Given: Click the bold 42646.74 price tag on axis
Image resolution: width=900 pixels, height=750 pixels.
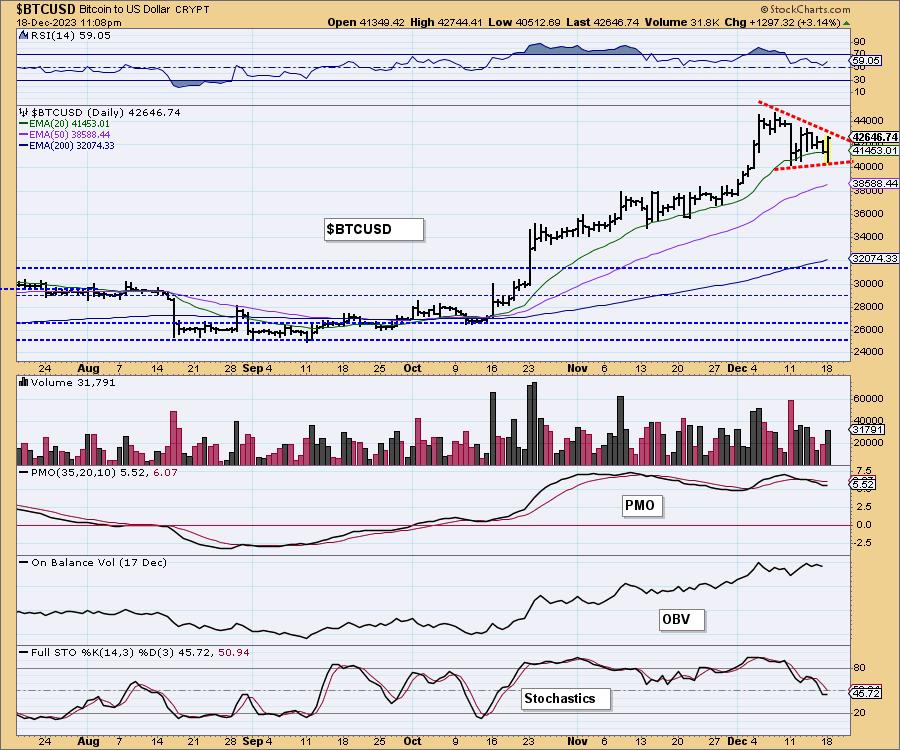Looking at the screenshot, I should (875, 137).
